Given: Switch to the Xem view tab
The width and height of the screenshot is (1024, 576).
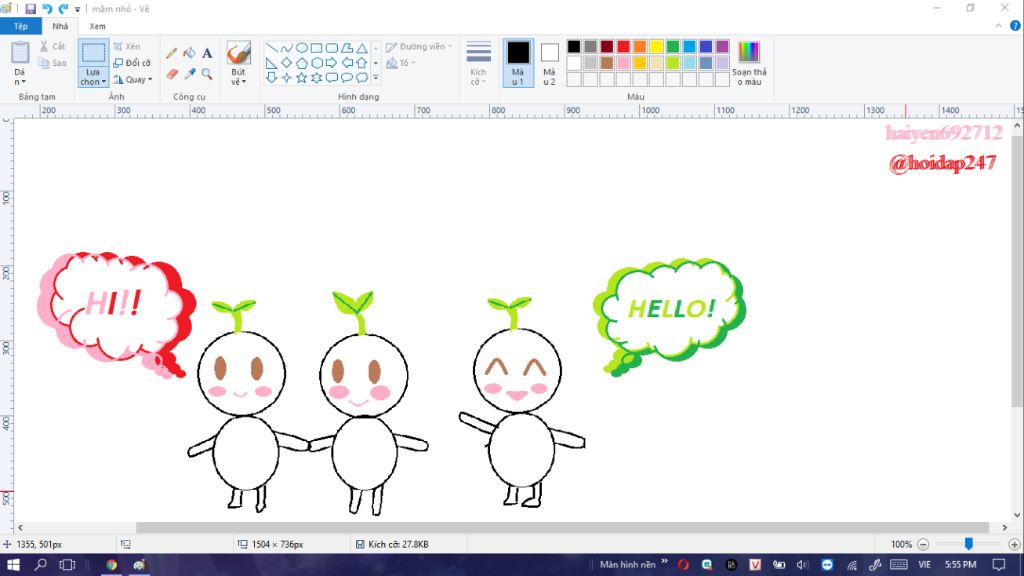Looking at the screenshot, I should (97, 26).
